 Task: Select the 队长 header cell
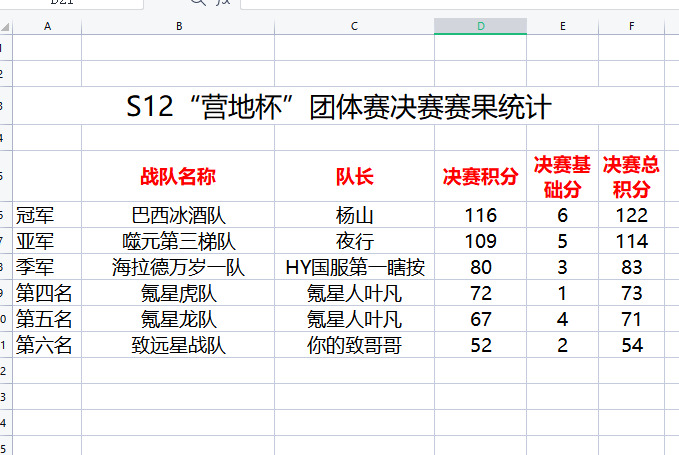coord(354,177)
